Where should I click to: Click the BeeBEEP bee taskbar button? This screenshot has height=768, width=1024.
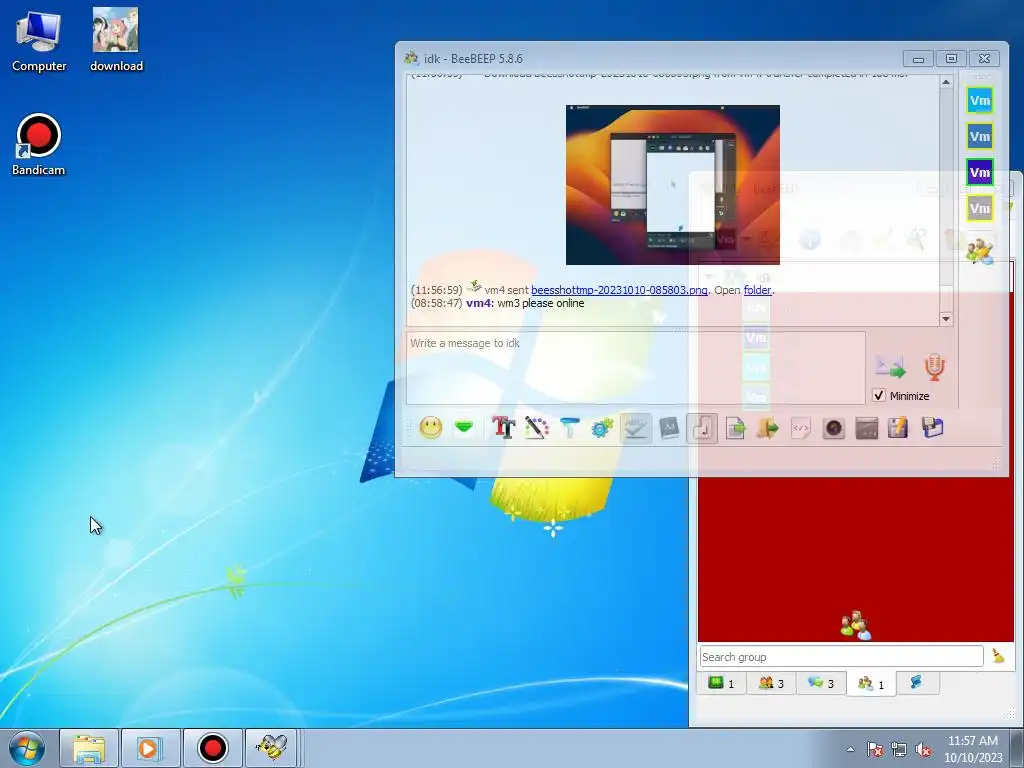click(272, 748)
